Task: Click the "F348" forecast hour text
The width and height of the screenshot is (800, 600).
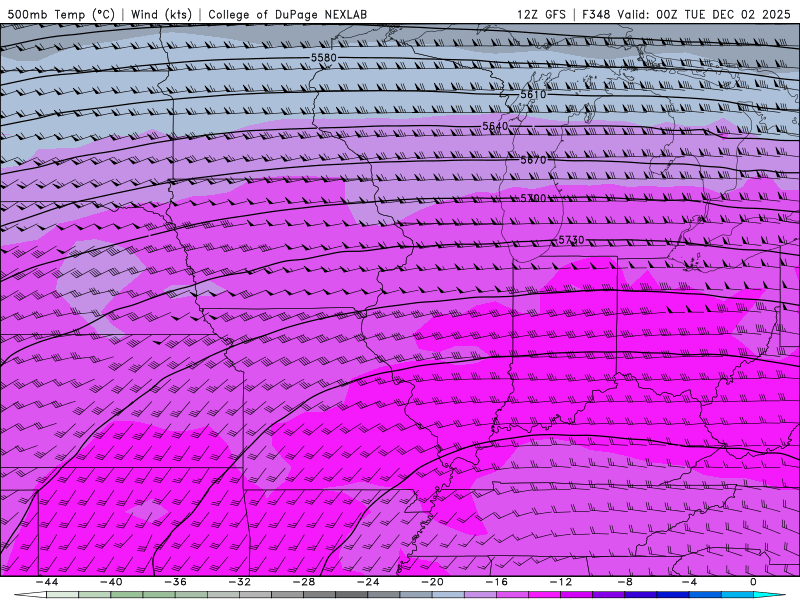Action: [x=595, y=14]
